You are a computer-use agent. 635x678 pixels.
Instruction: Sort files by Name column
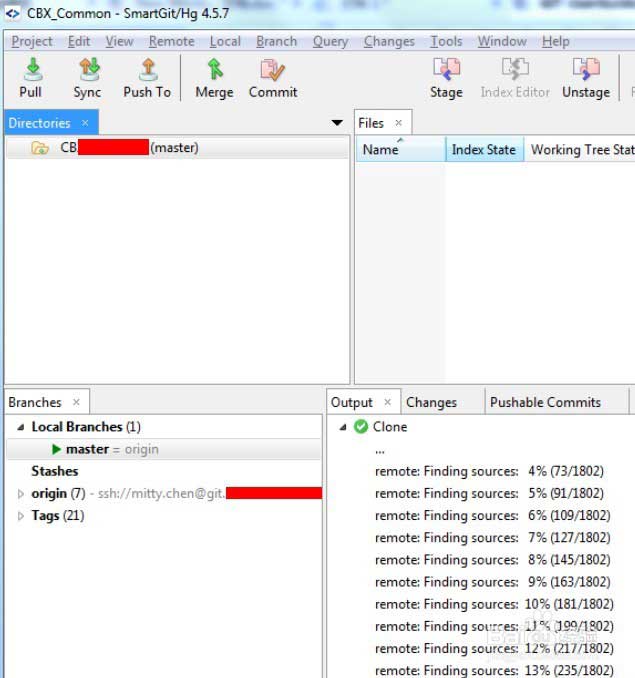pyautogui.click(x=400, y=150)
